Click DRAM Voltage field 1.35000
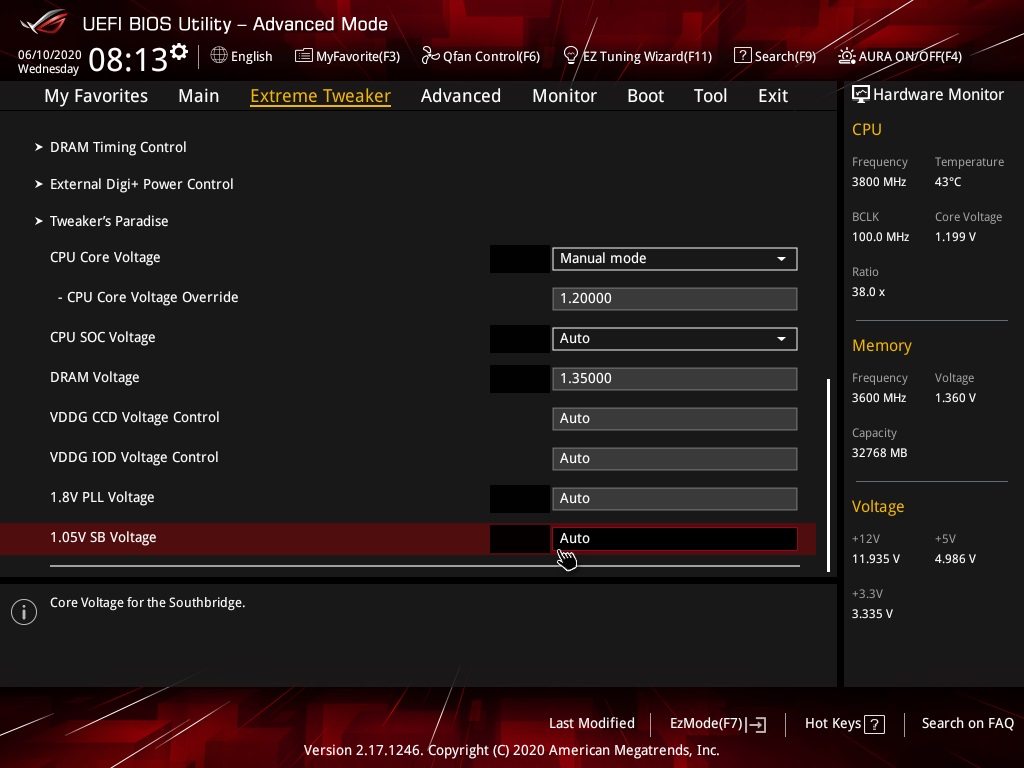This screenshot has height=768, width=1024. (675, 379)
